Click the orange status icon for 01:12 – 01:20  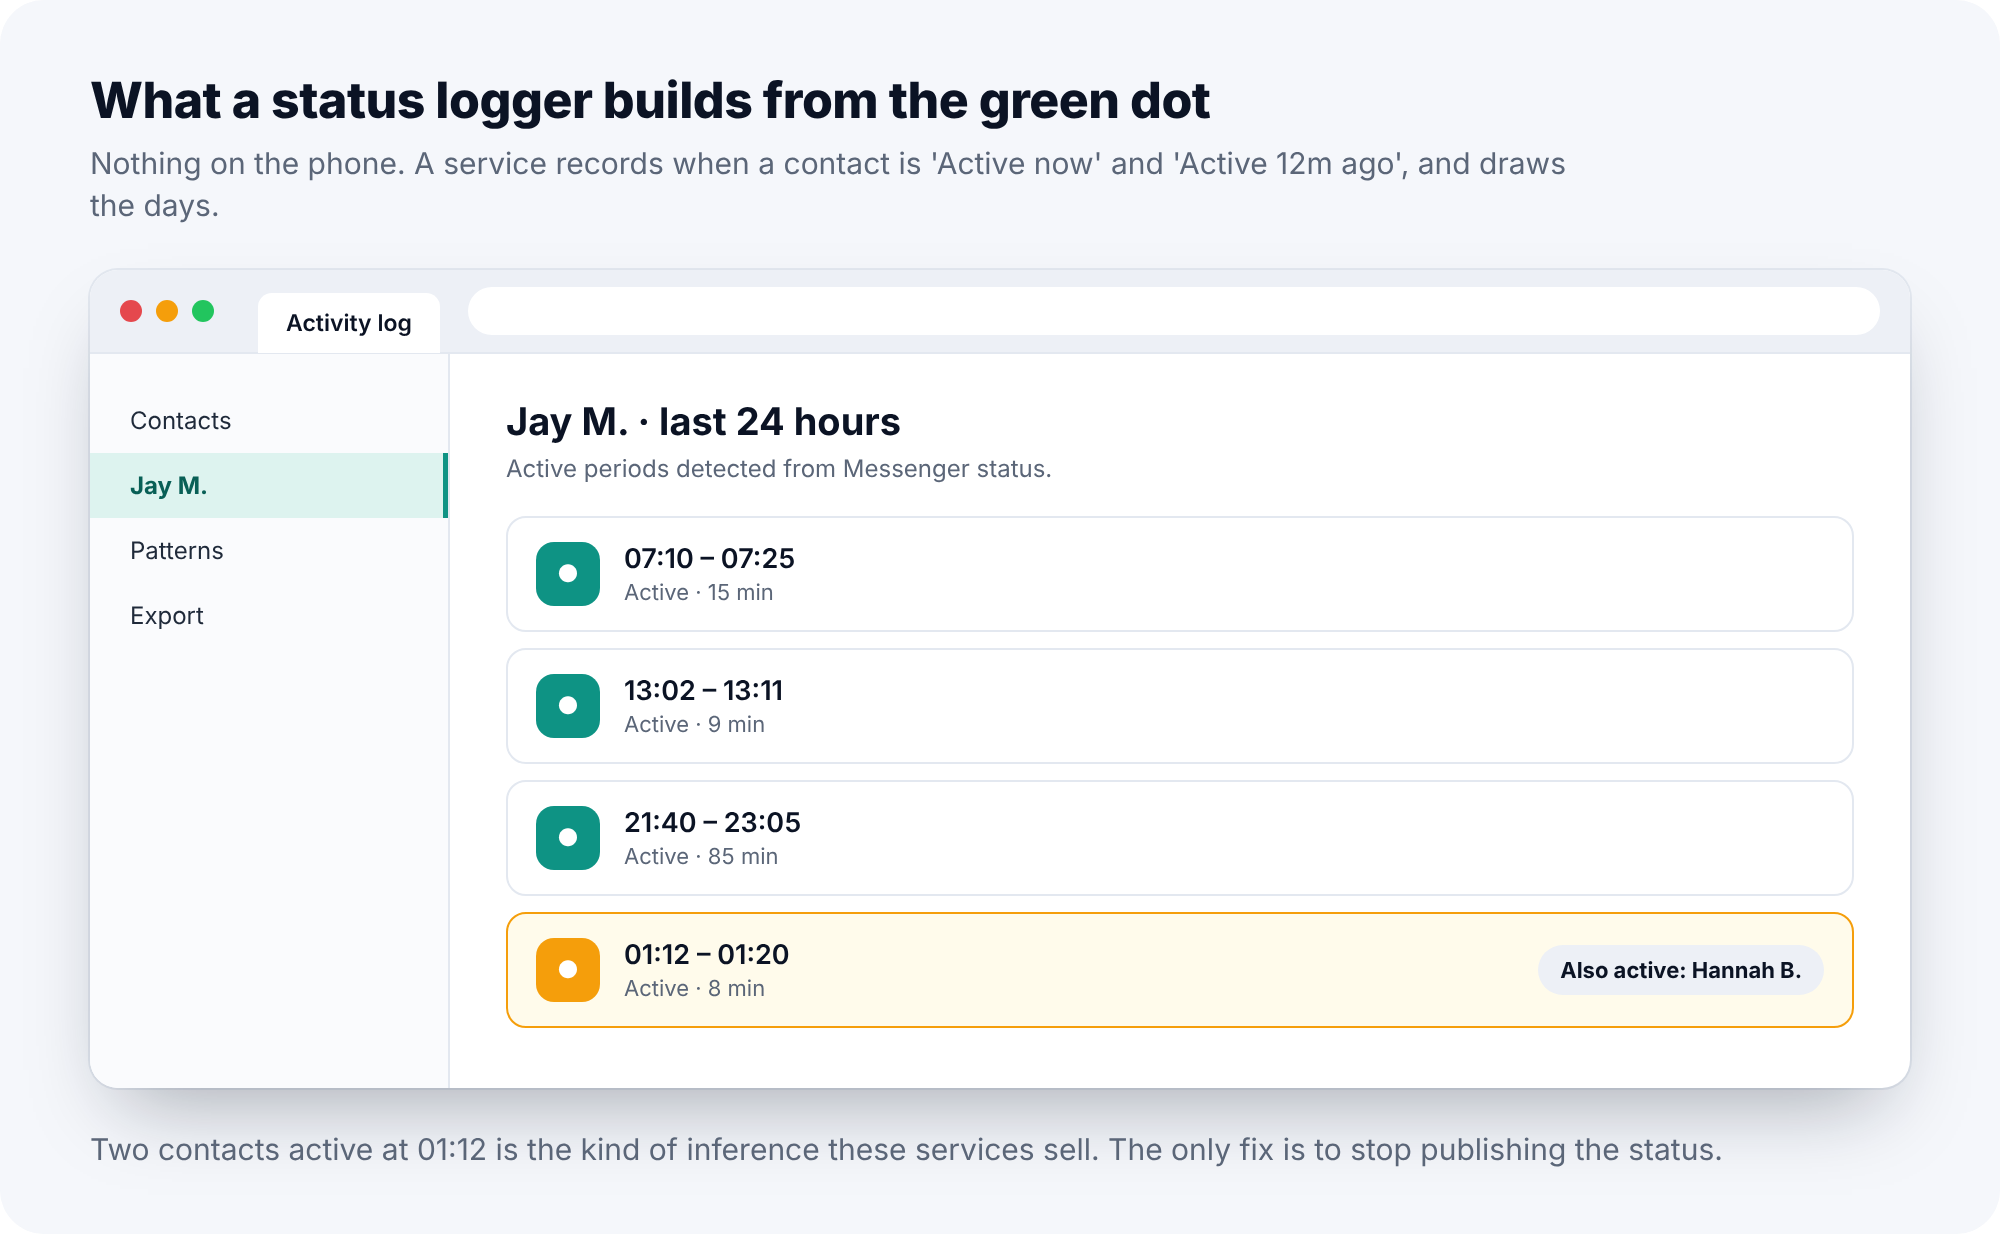[568, 970]
